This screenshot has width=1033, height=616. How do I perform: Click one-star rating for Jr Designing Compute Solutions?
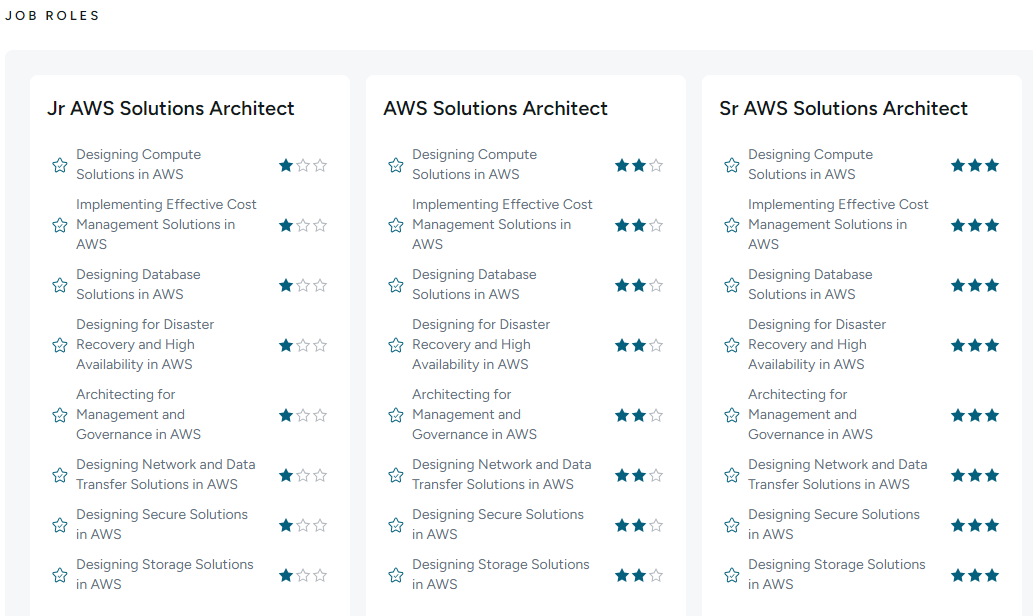(303, 165)
